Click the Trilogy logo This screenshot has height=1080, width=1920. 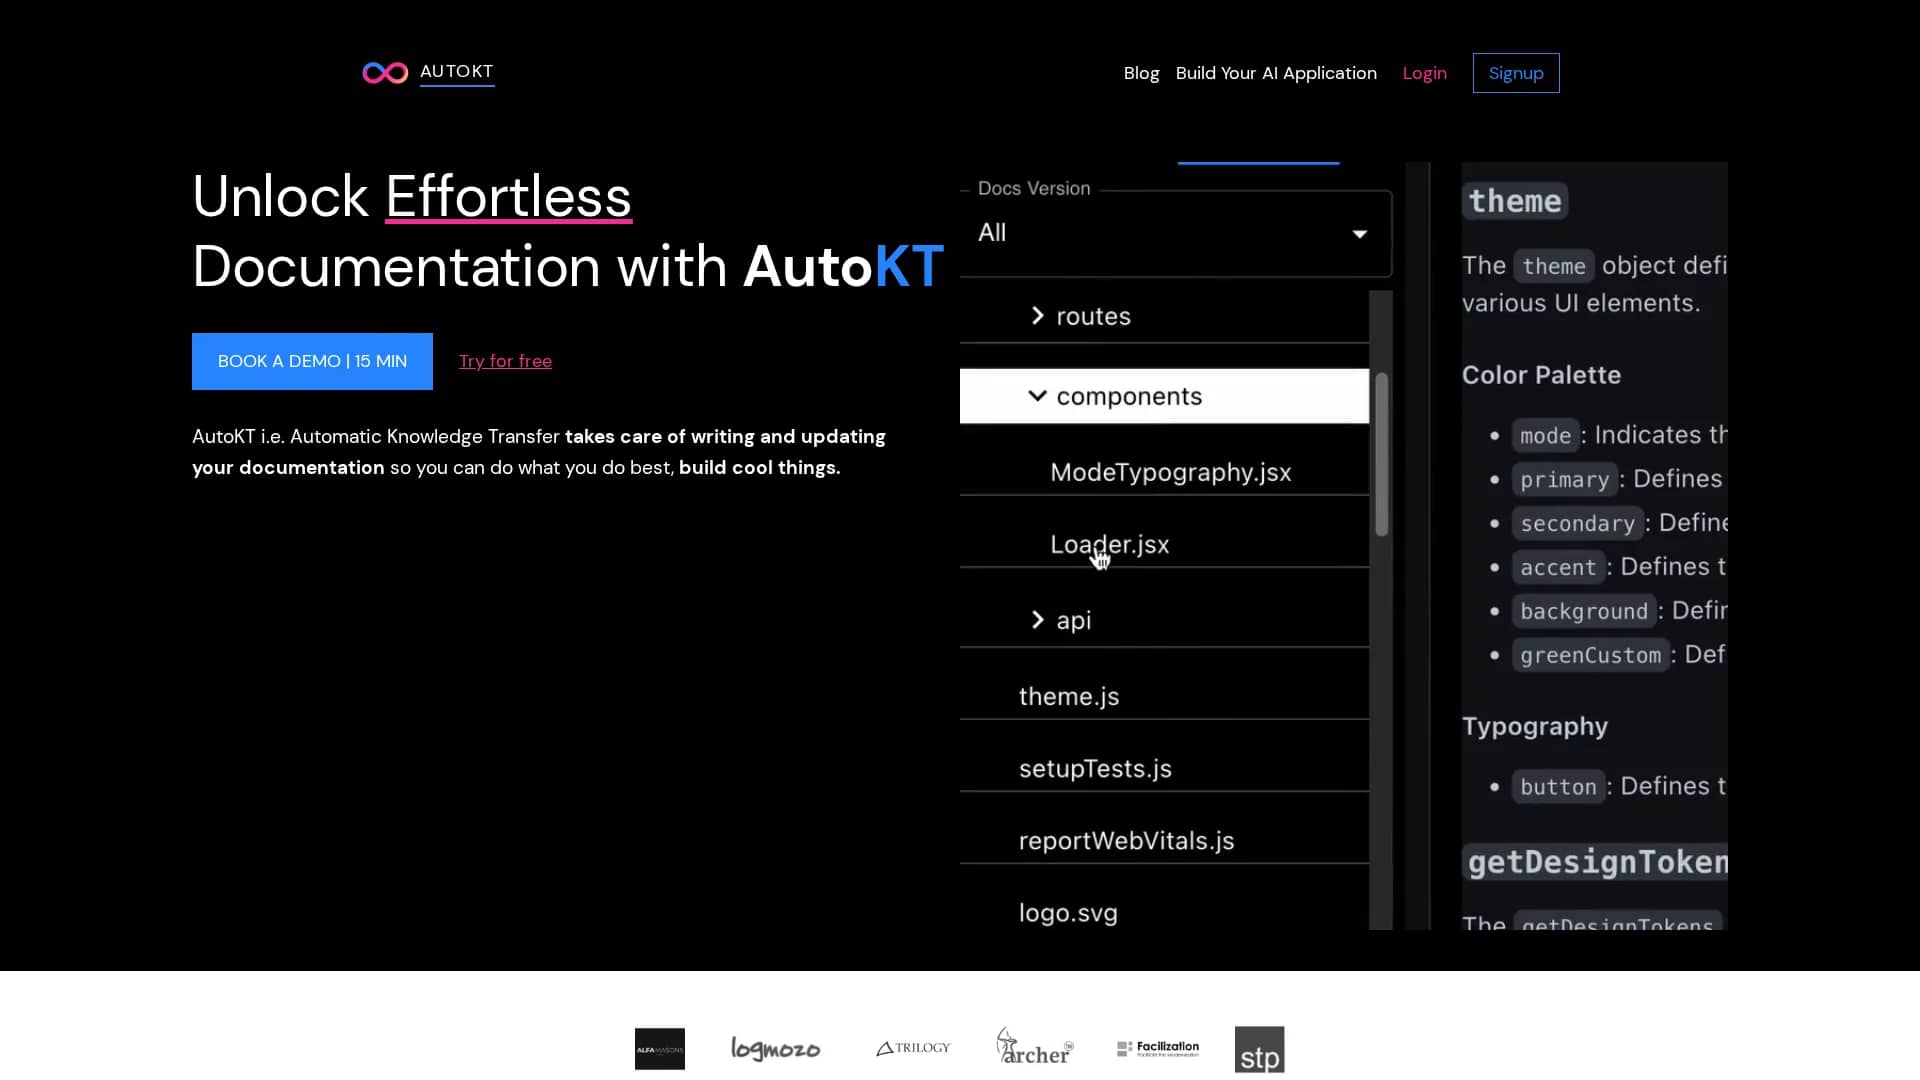coord(913,1048)
